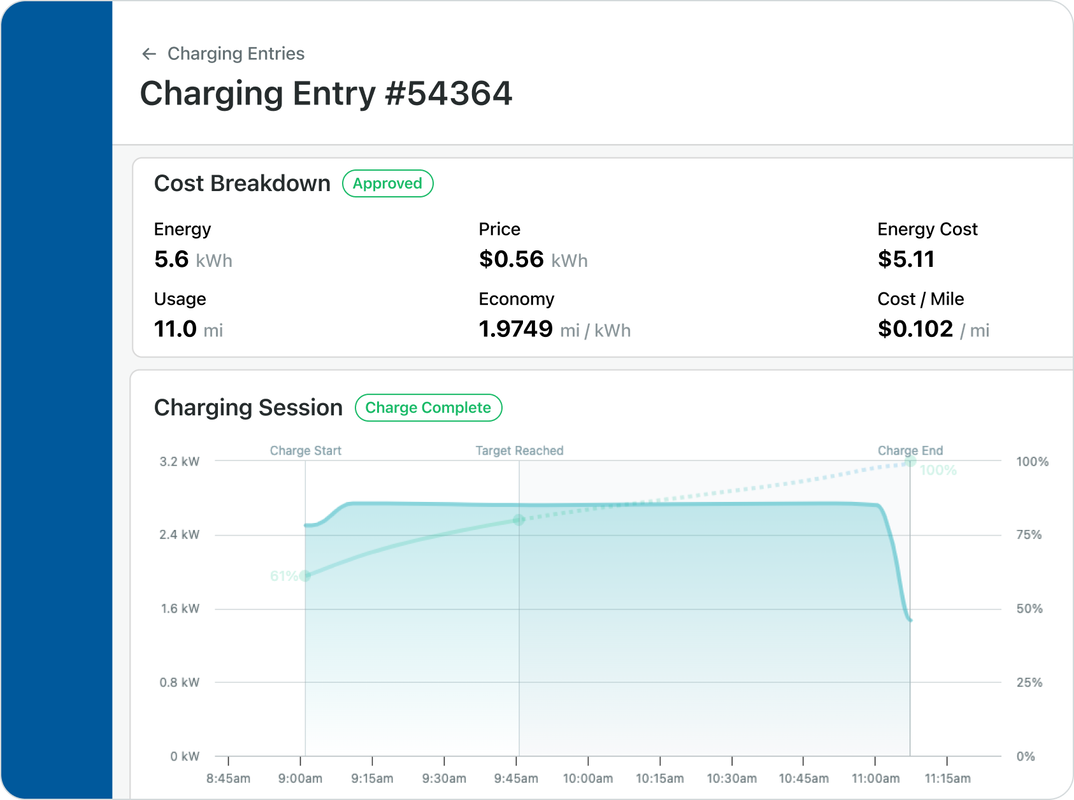Click the 3.2 kW label on the power axis
This screenshot has width=1074, height=800.
pos(179,462)
